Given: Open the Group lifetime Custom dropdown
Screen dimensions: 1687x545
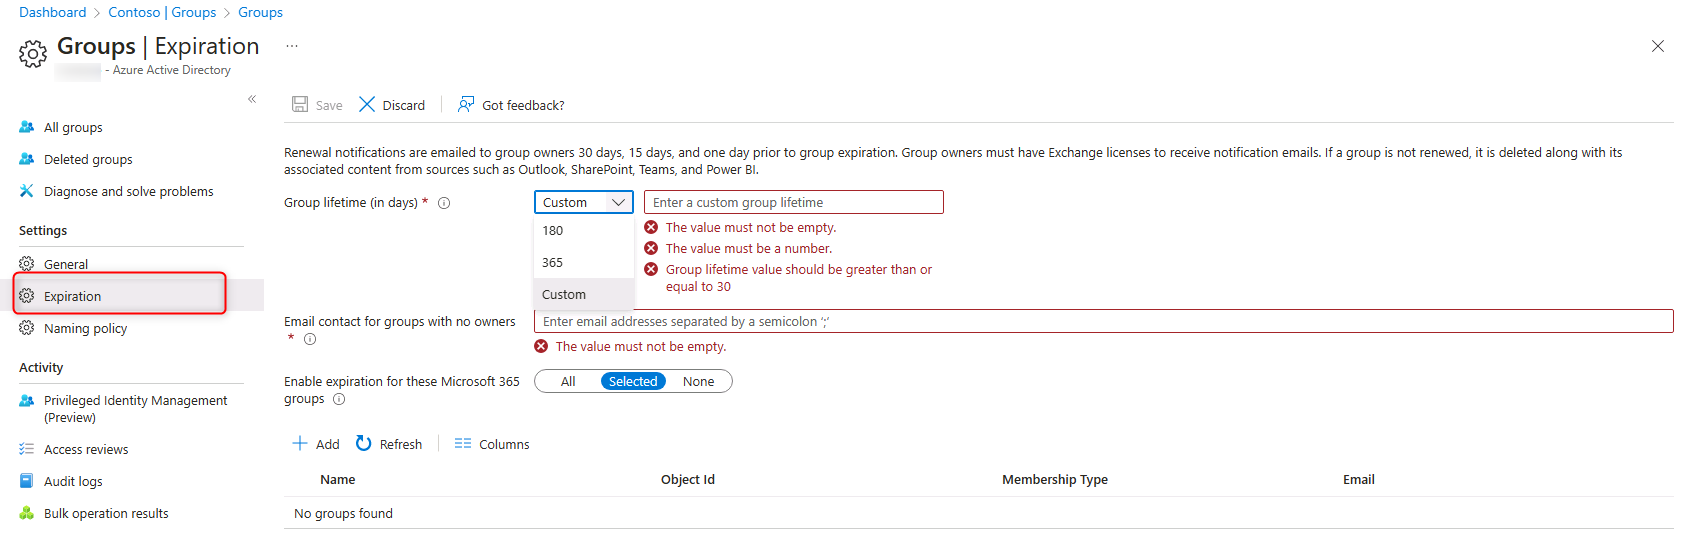Looking at the screenshot, I should pyautogui.click(x=584, y=203).
